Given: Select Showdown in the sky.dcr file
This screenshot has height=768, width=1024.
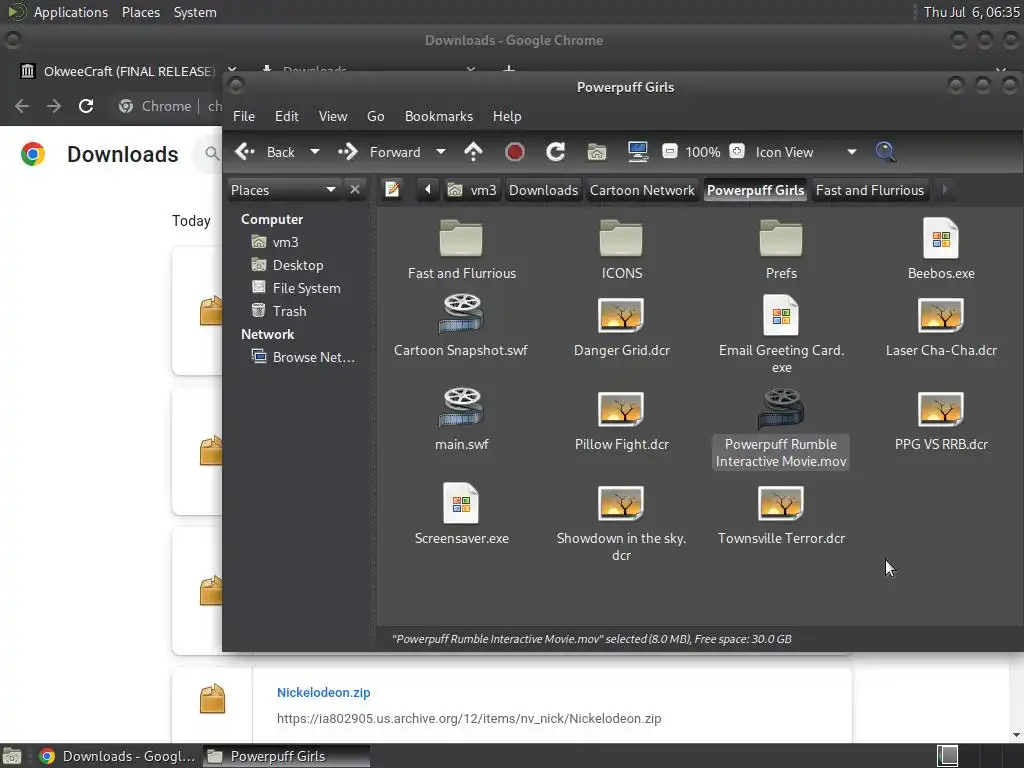Looking at the screenshot, I should 621,524.
